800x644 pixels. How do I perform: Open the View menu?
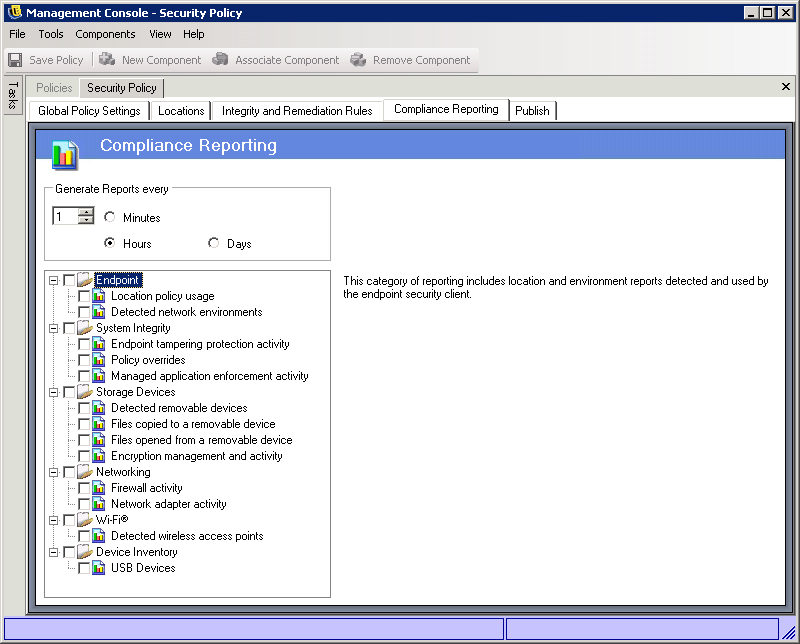click(x=160, y=34)
